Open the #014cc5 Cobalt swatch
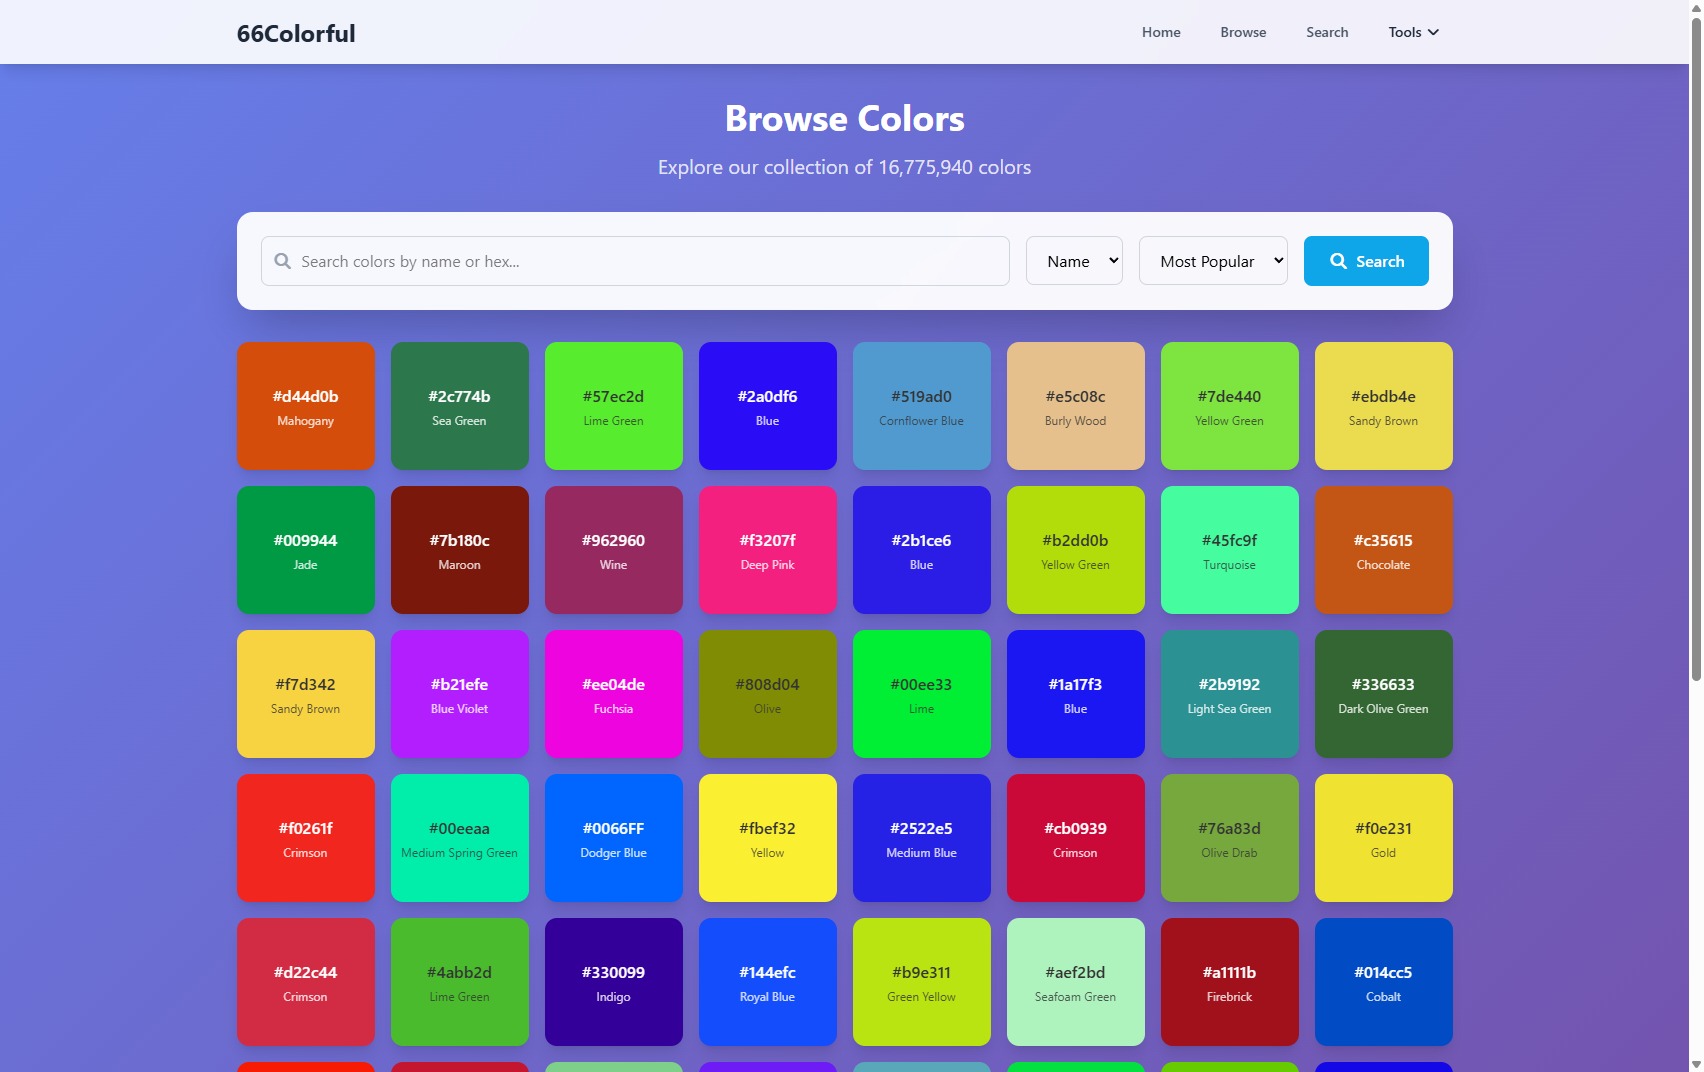The width and height of the screenshot is (1704, 1072). click(x=1384, y=982)
